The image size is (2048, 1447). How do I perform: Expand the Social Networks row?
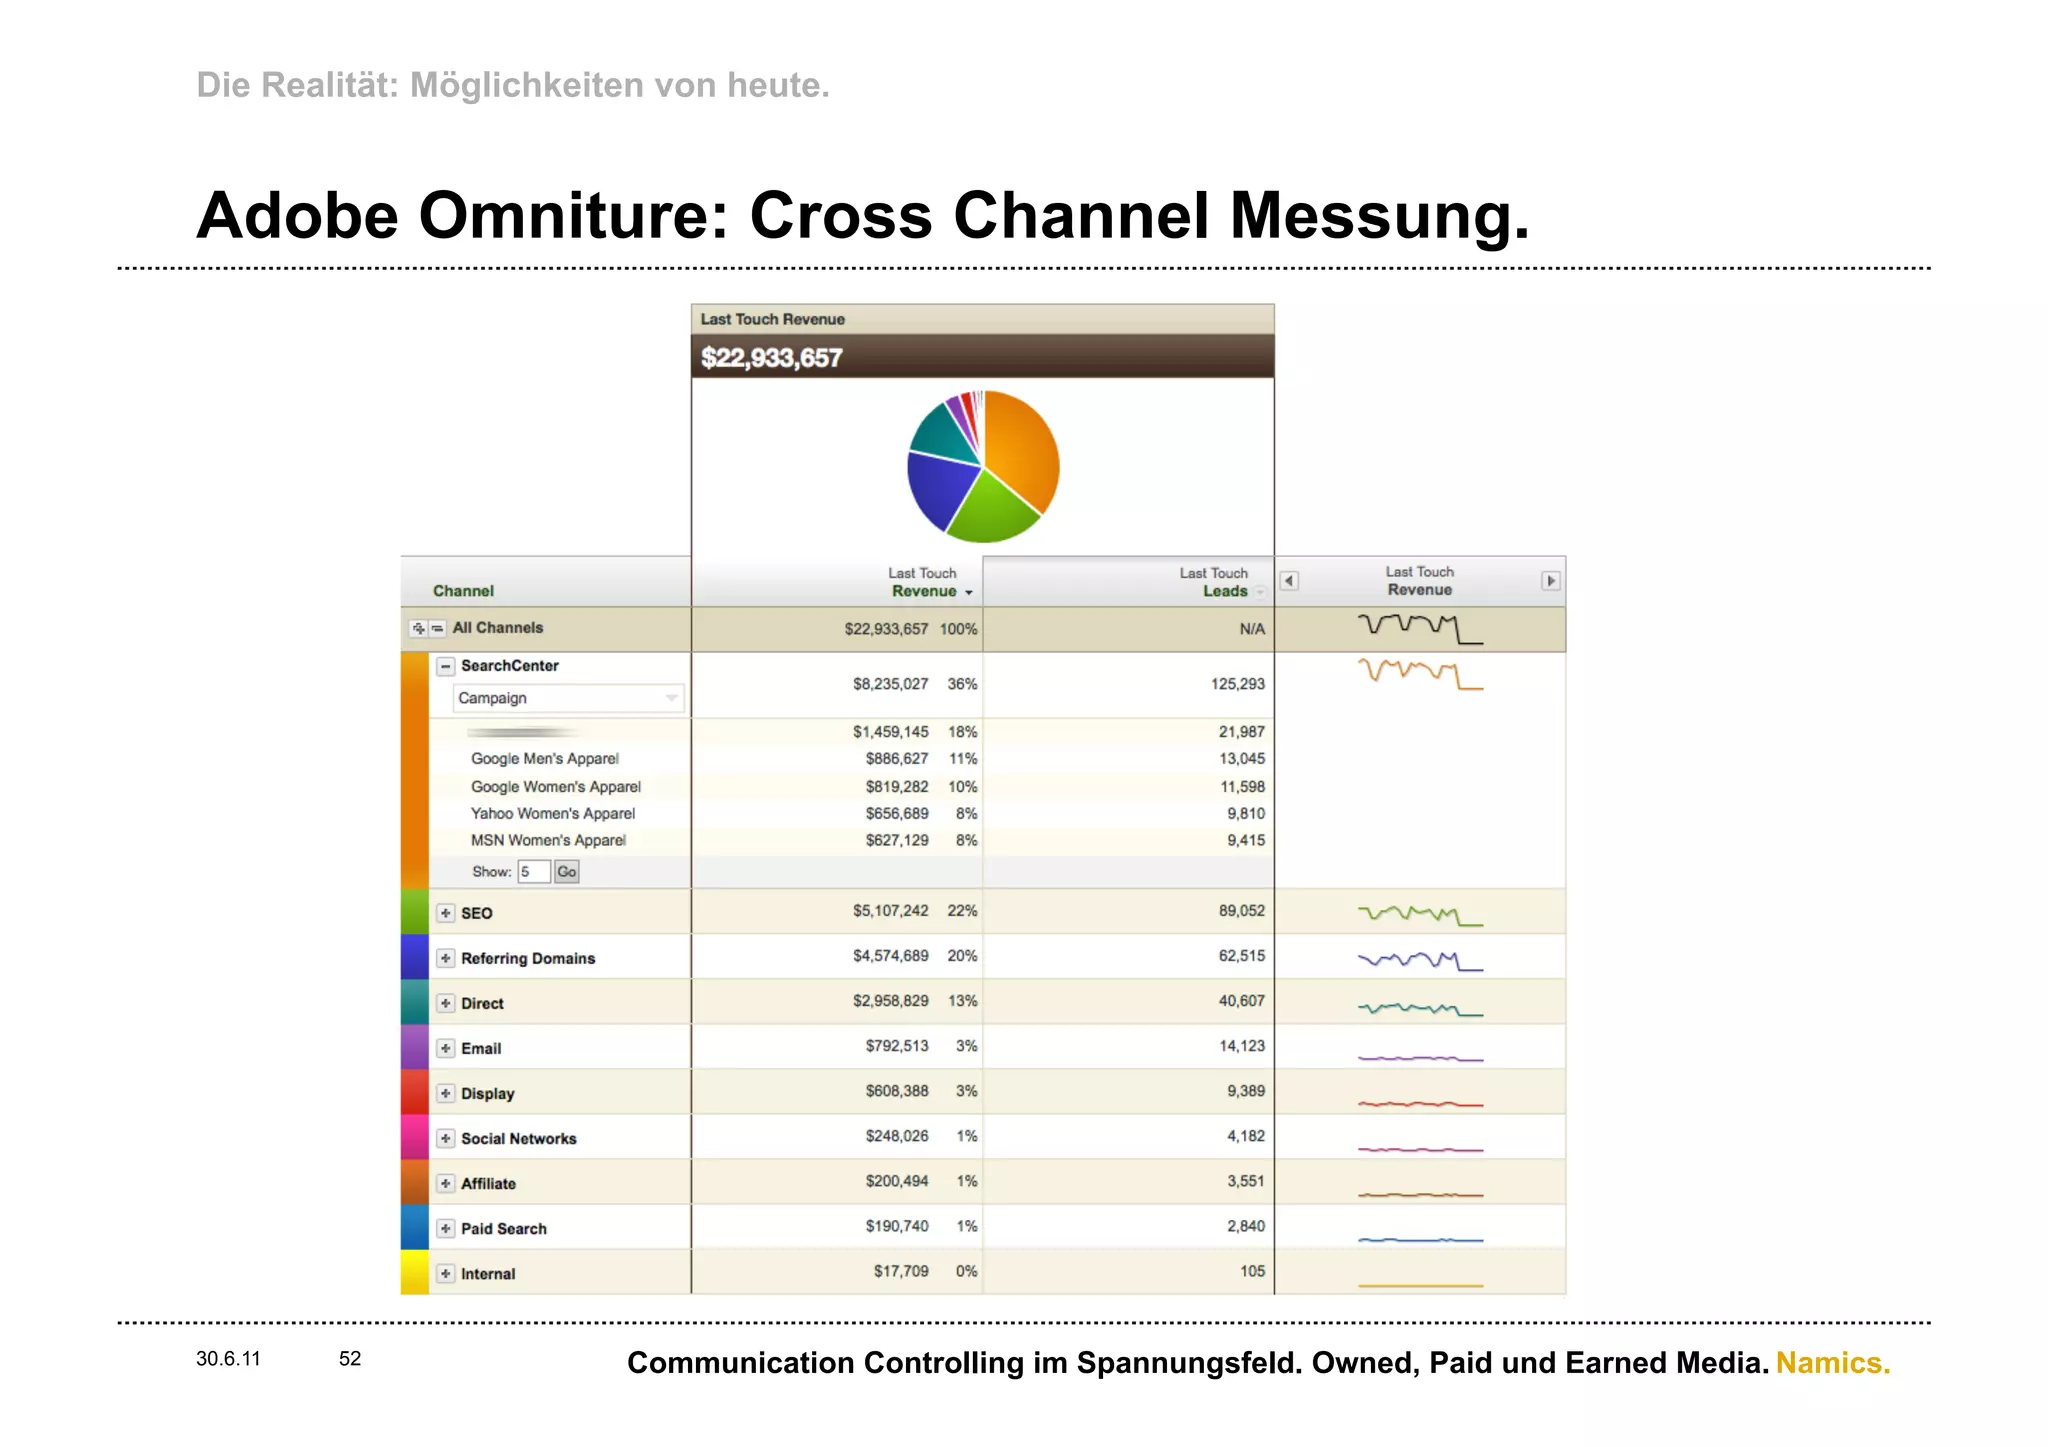coord(446,1138)
